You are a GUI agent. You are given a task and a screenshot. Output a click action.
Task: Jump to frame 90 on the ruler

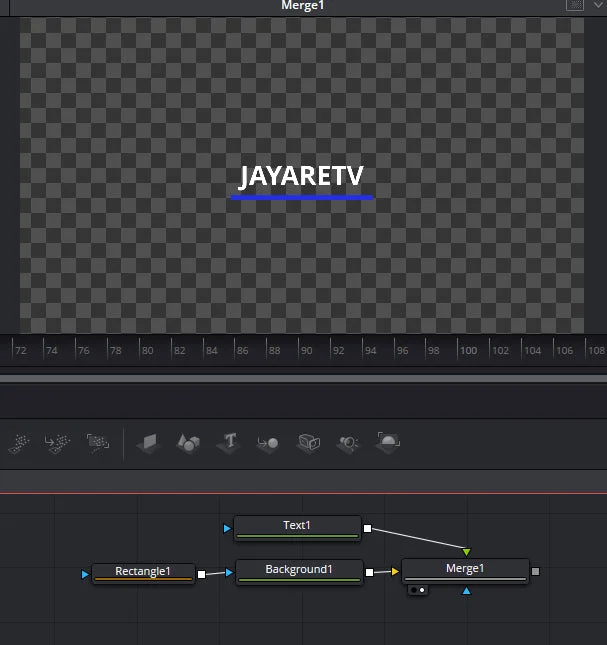tap(307, 350)
